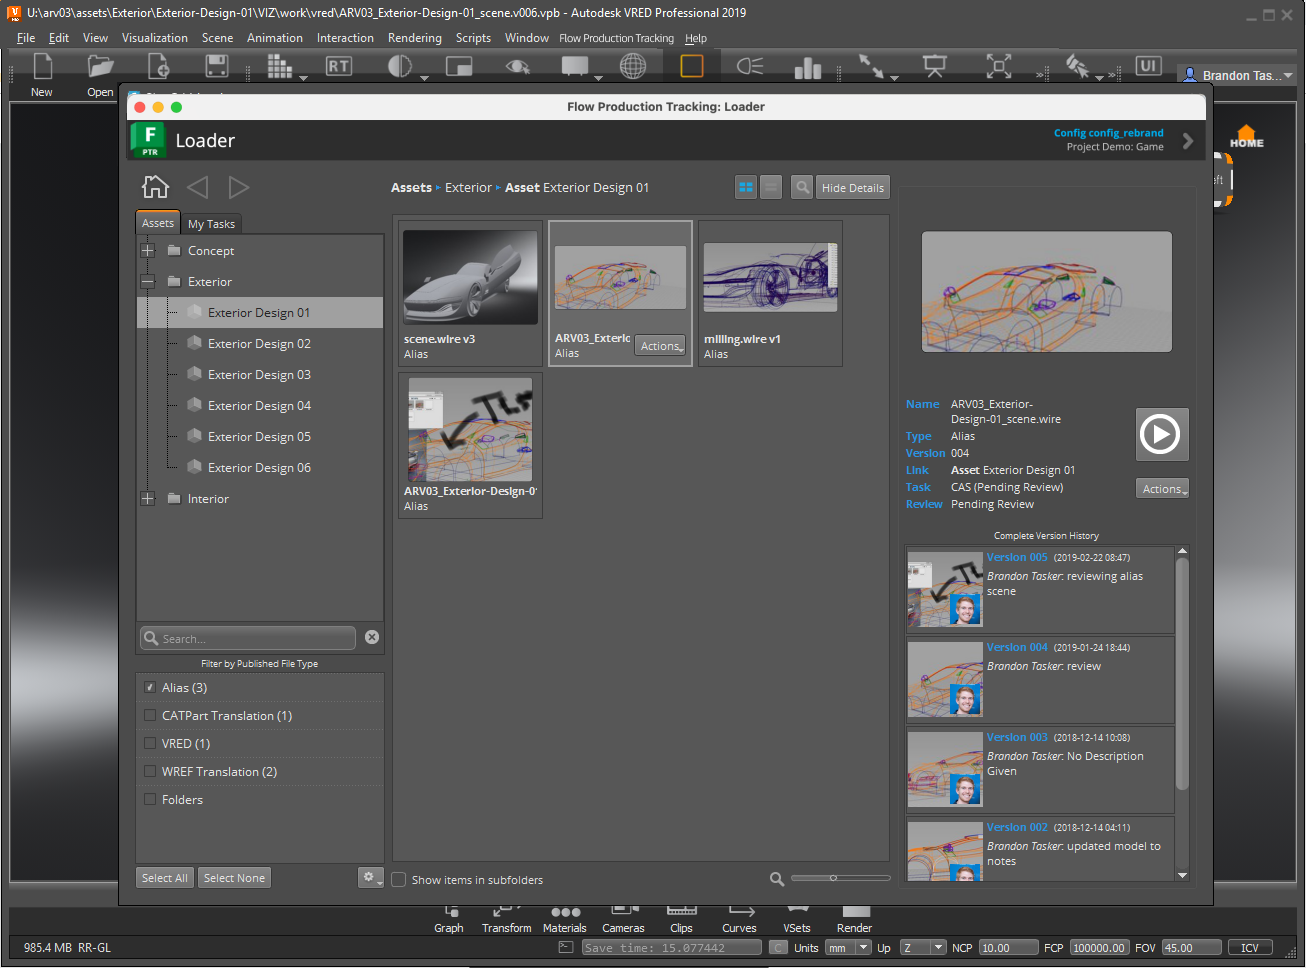Image resolution: width=1306 pixels, height=968 pixels.
Task: Open the Materials quick access icon
Action: click(565, 919)
